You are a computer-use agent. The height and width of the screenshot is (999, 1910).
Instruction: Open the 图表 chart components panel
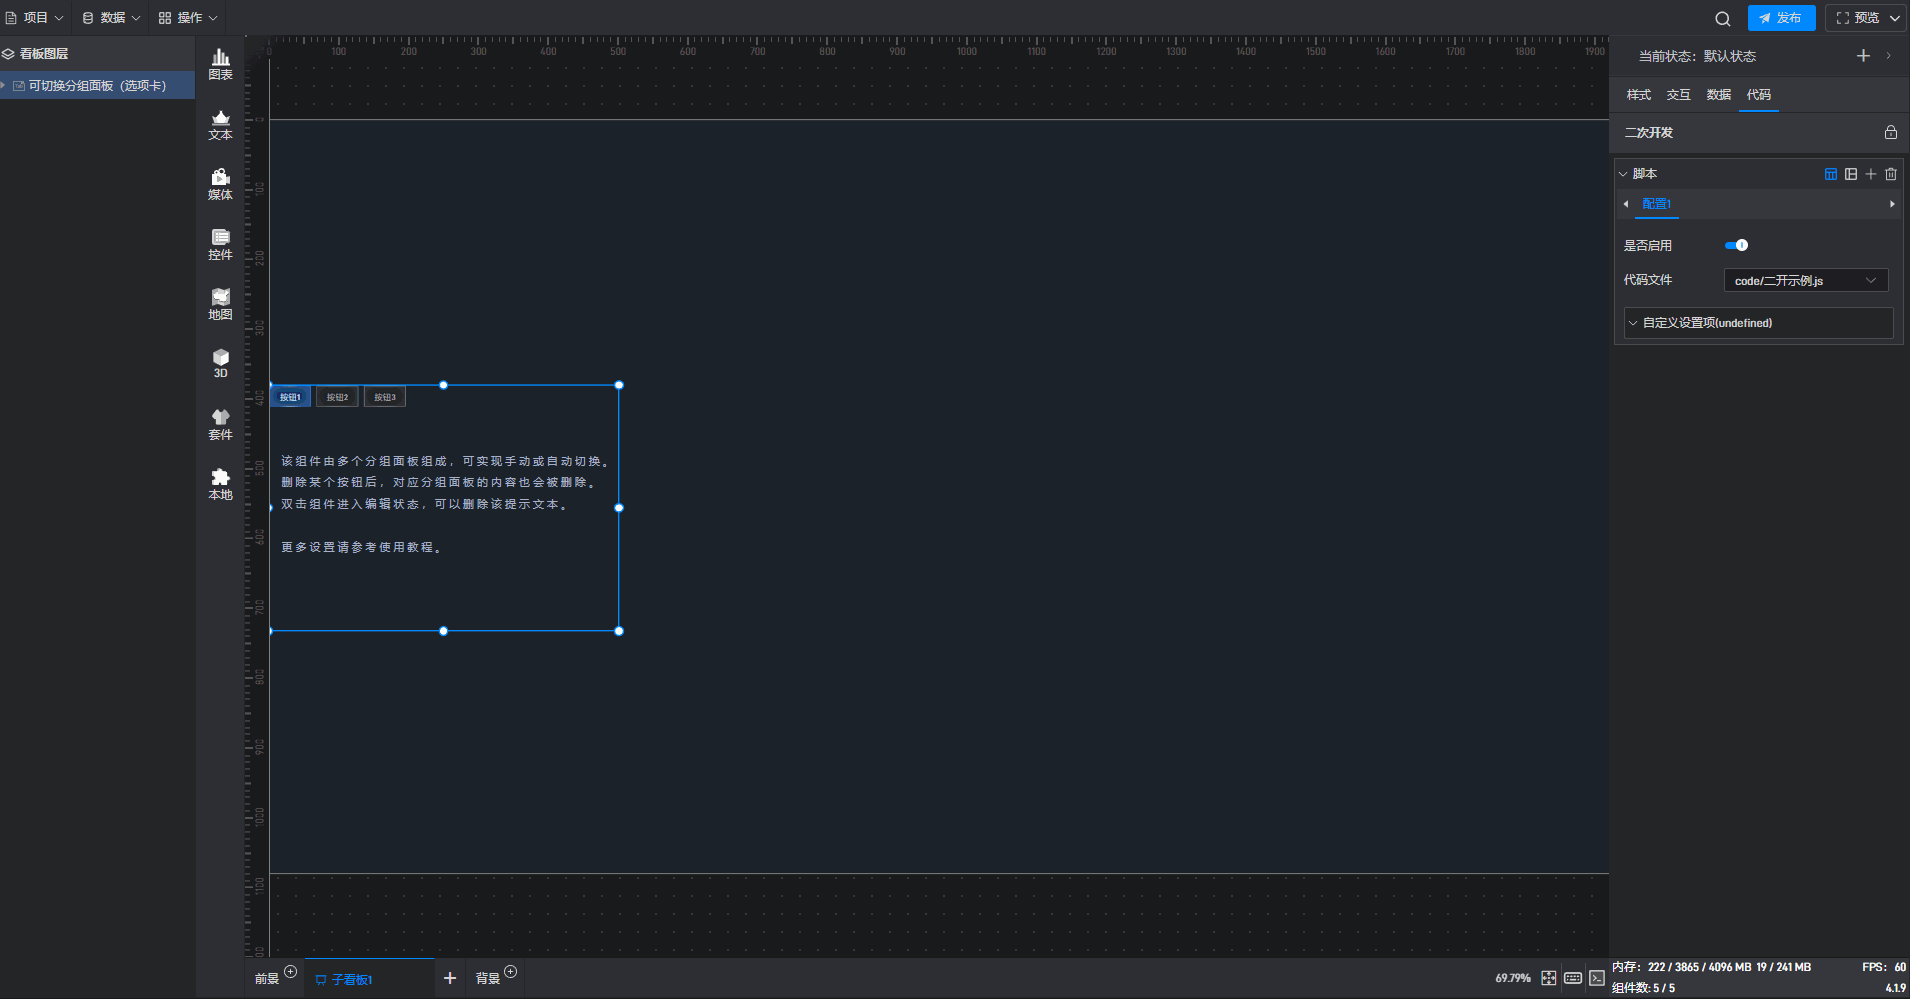tap(220, 65)
